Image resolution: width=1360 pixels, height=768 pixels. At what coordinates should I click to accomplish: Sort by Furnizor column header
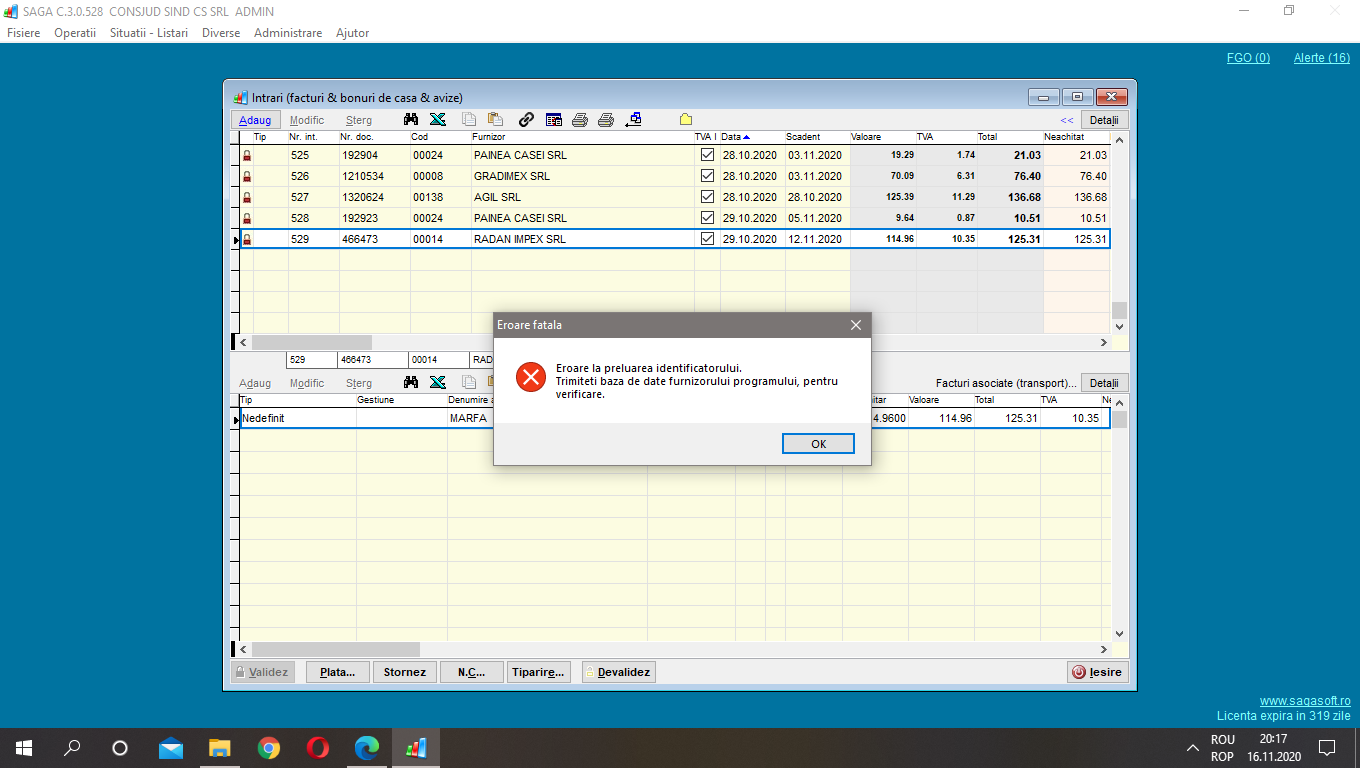[x=582, y=137]
